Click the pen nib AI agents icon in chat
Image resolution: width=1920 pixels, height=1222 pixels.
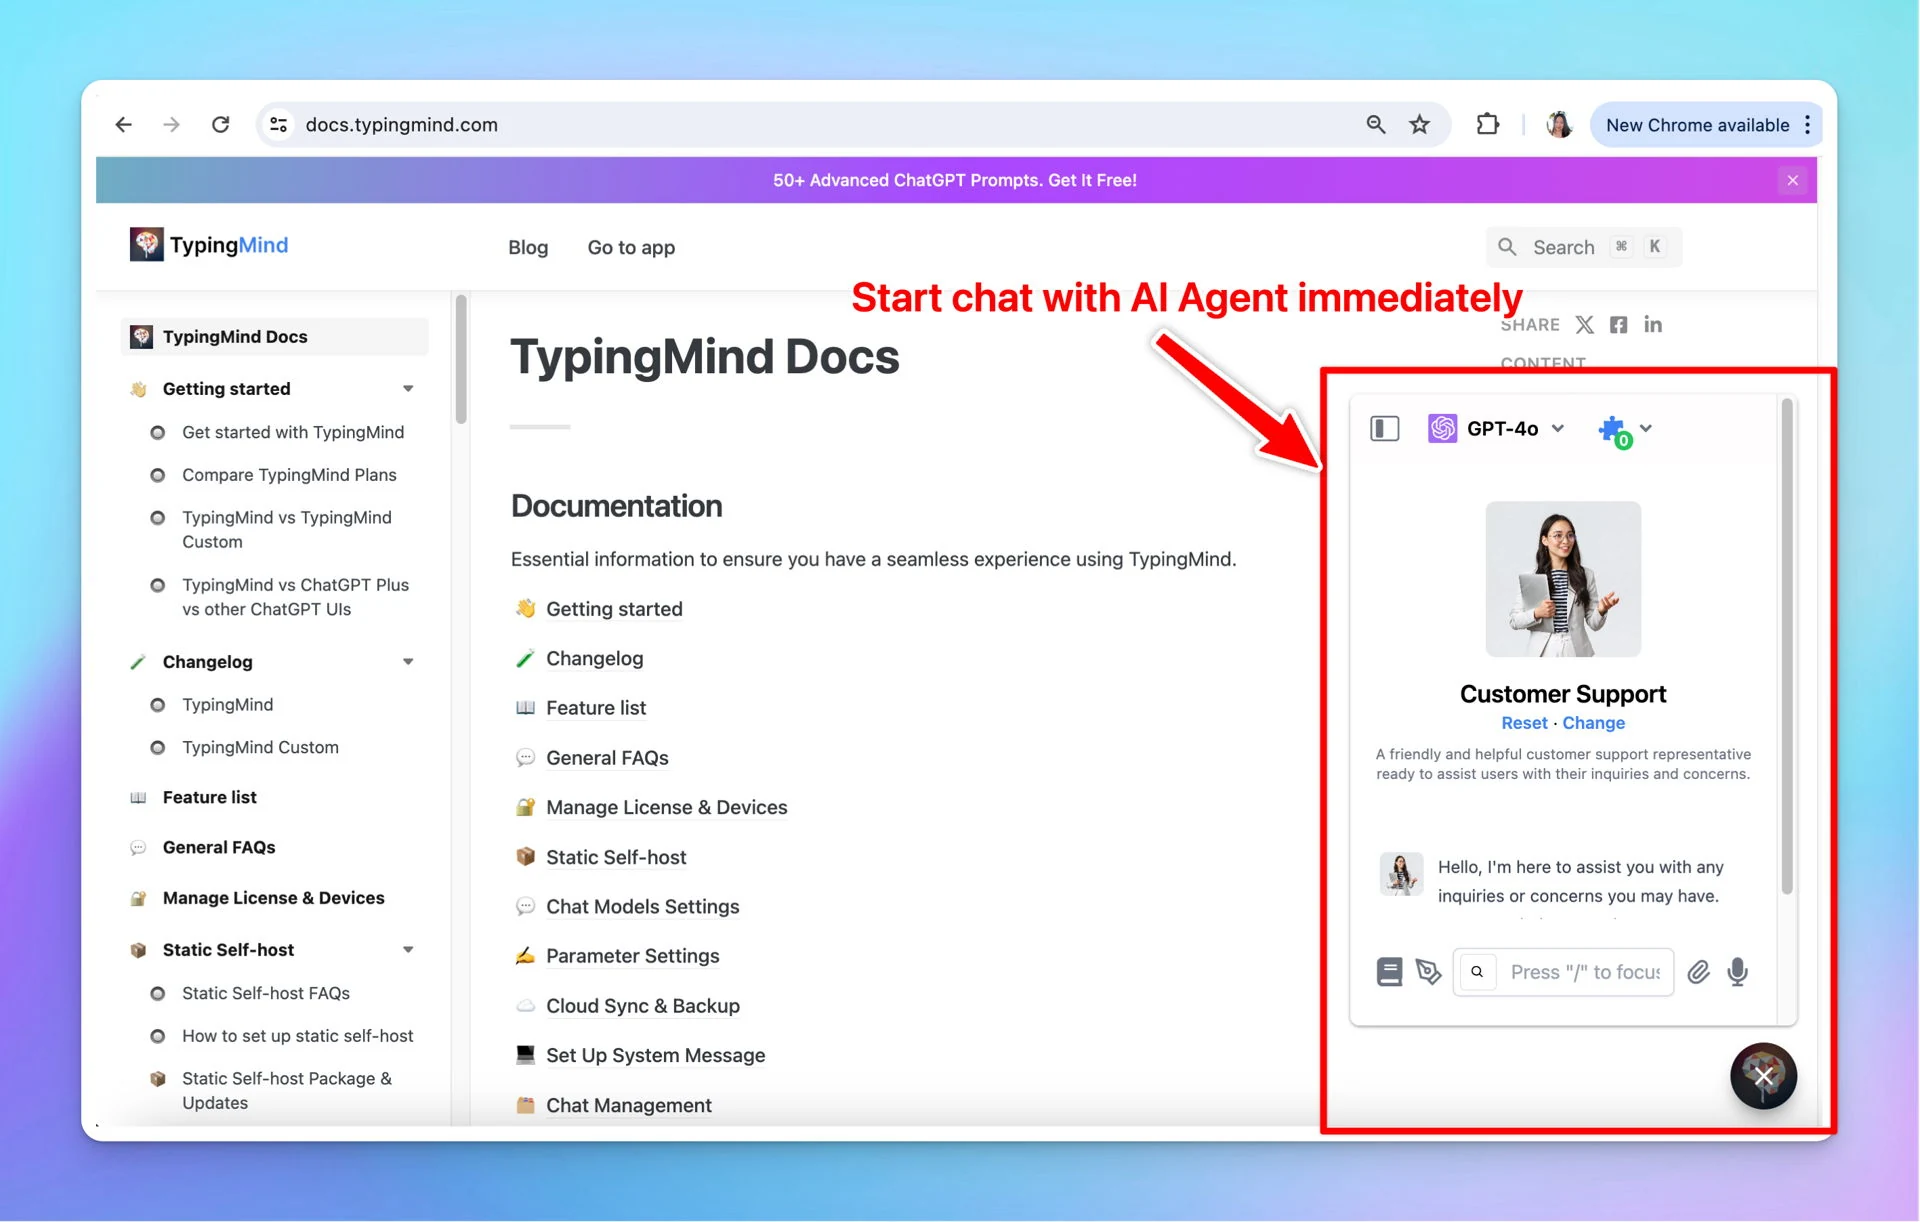[x=1429, y=972]
